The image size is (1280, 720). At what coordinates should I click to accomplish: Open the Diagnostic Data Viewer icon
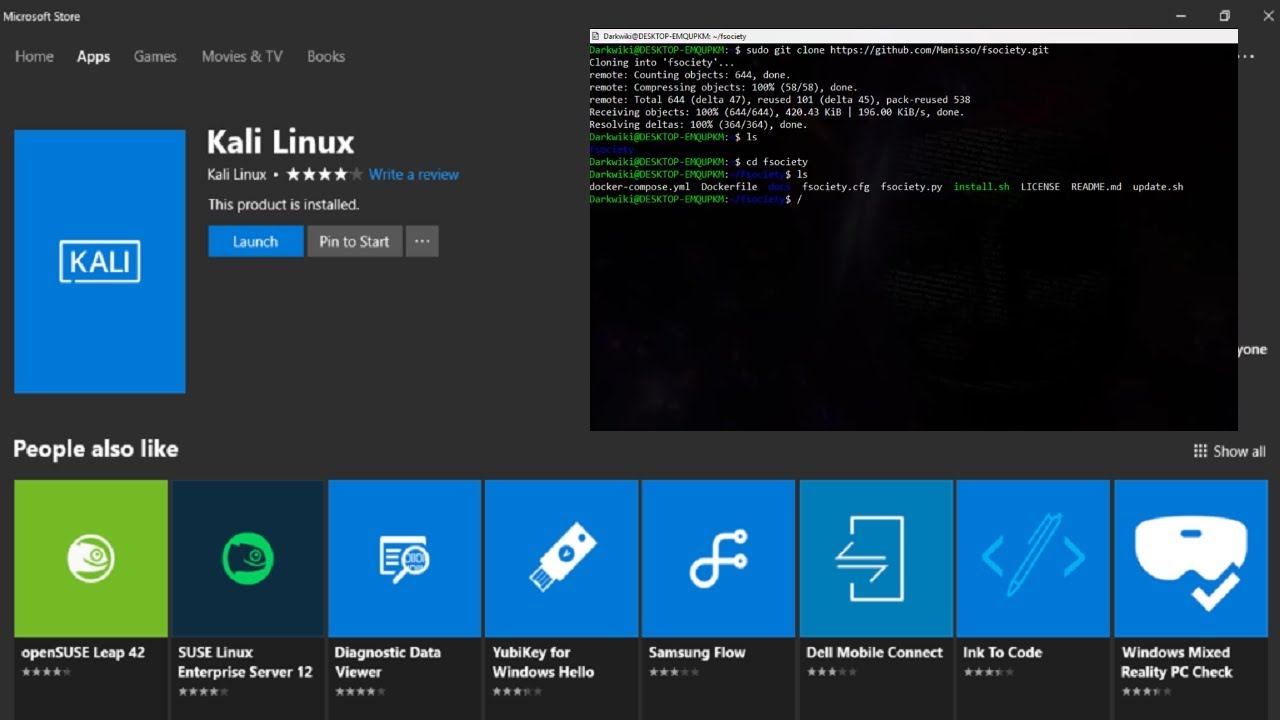tap(405, 558)
